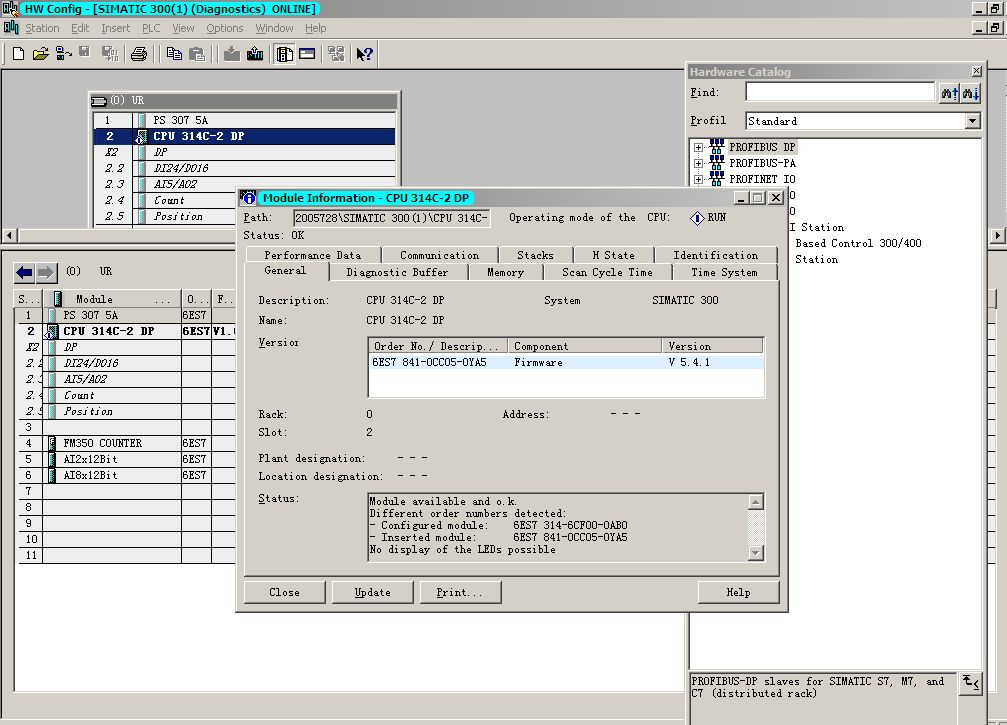The height and width of the screenshot is (725, 1007).
Task: Click the Copy toolbar icon
Action: (174, 54)
